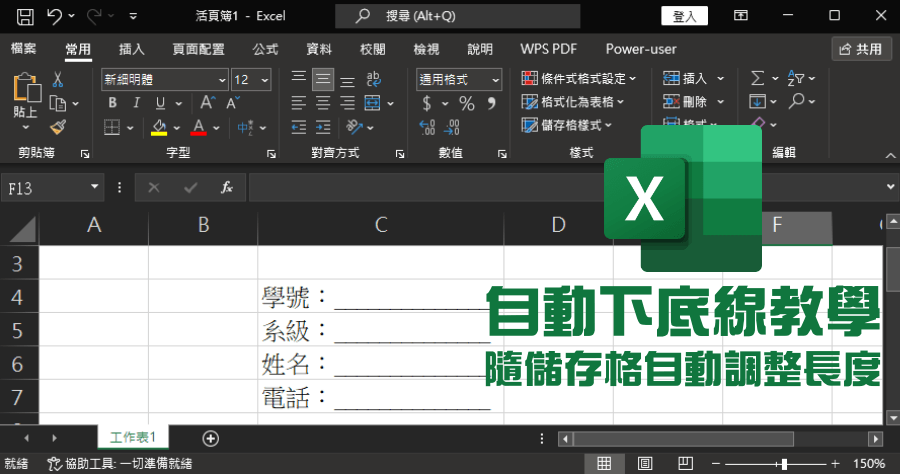Align text left
The height and width of the screenshot is (474, 900).
coord(298,103)
